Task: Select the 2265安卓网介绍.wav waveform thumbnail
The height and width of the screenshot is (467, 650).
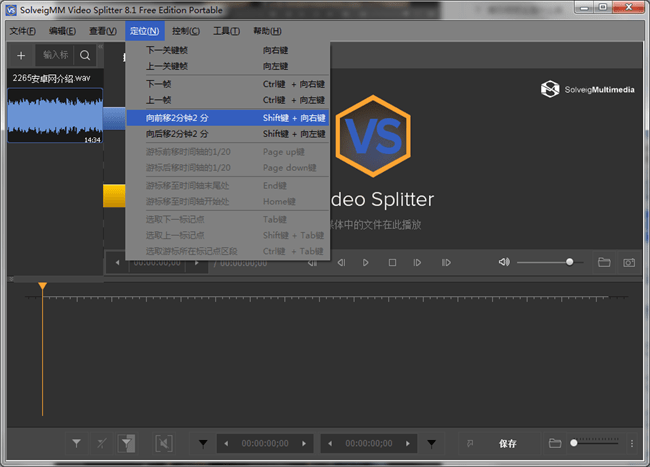Action: [x=55, y=116]
